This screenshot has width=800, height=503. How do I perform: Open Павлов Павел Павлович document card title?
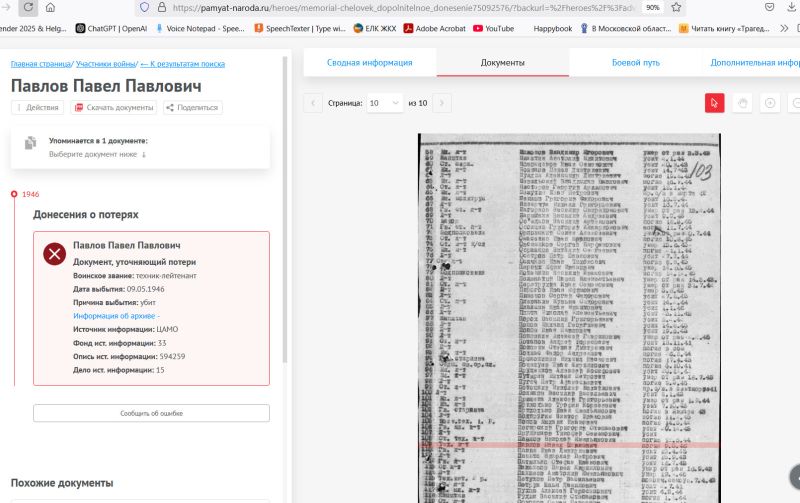(127, 245)
